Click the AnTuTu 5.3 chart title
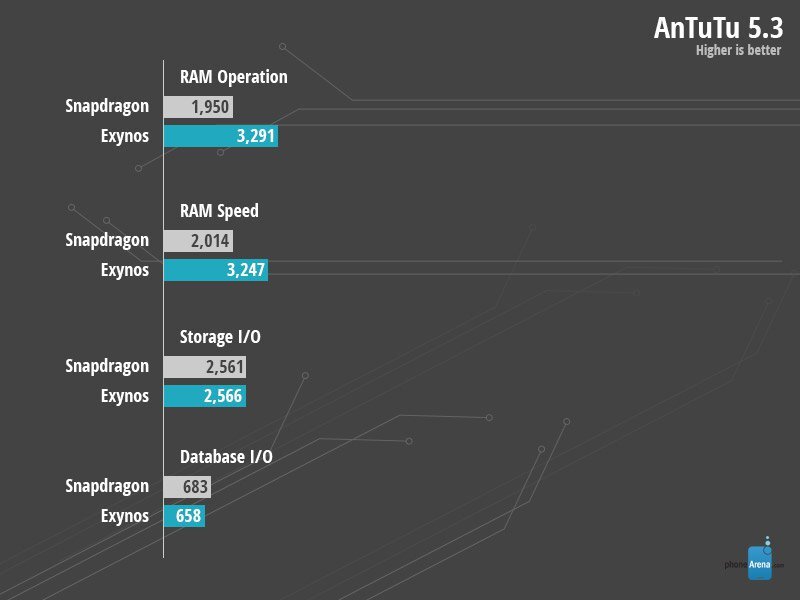 pyautogui.click(x=718, y=27)
